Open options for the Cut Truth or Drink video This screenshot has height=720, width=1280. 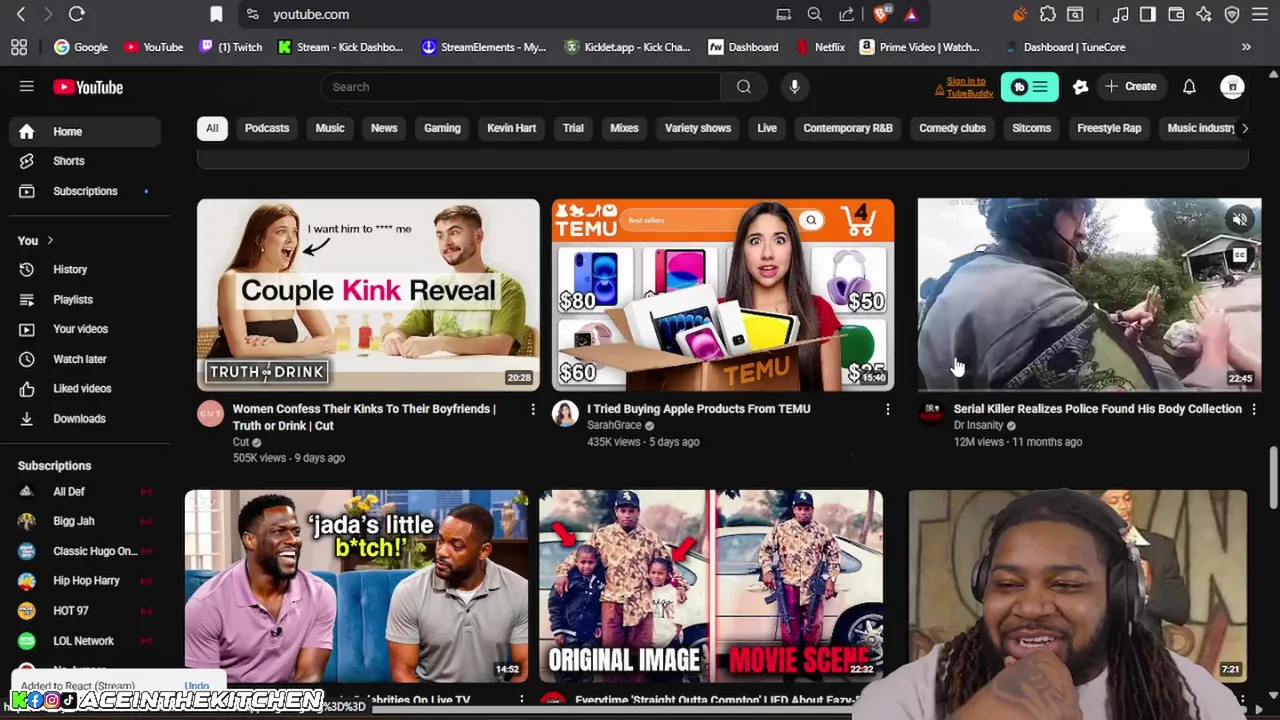[533, 409]
